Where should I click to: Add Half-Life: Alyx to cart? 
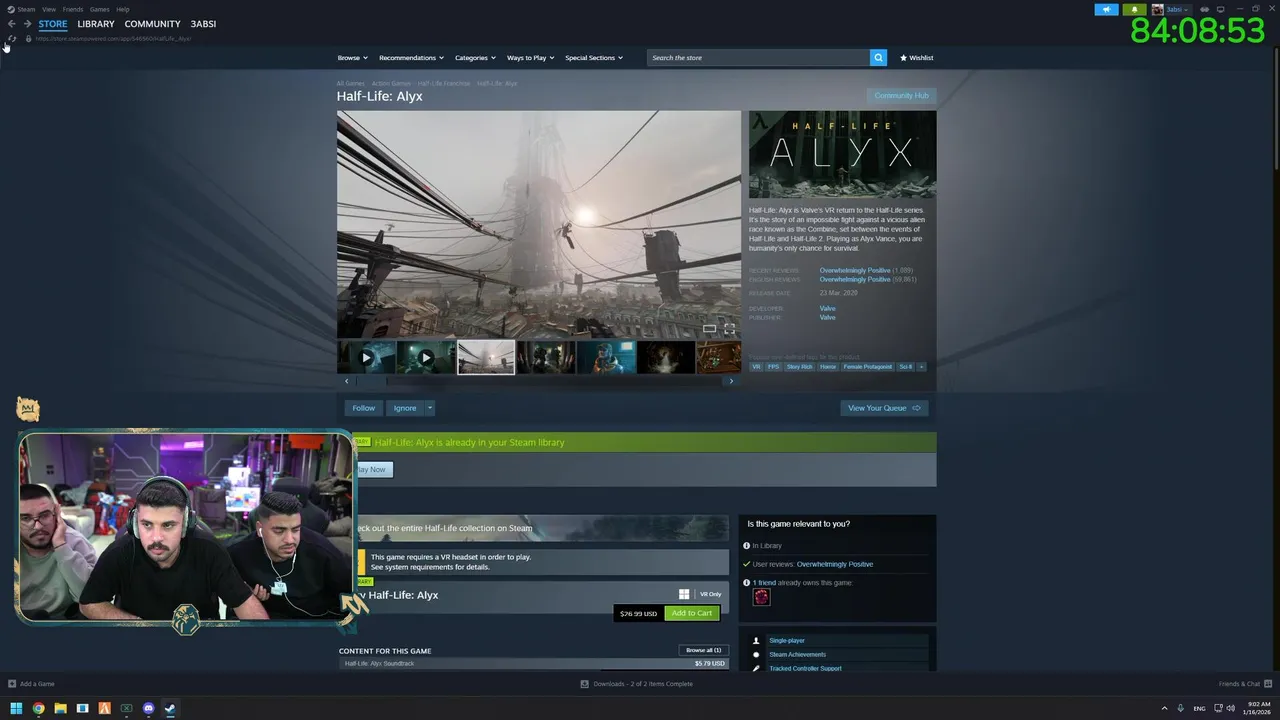click(692, 613)
